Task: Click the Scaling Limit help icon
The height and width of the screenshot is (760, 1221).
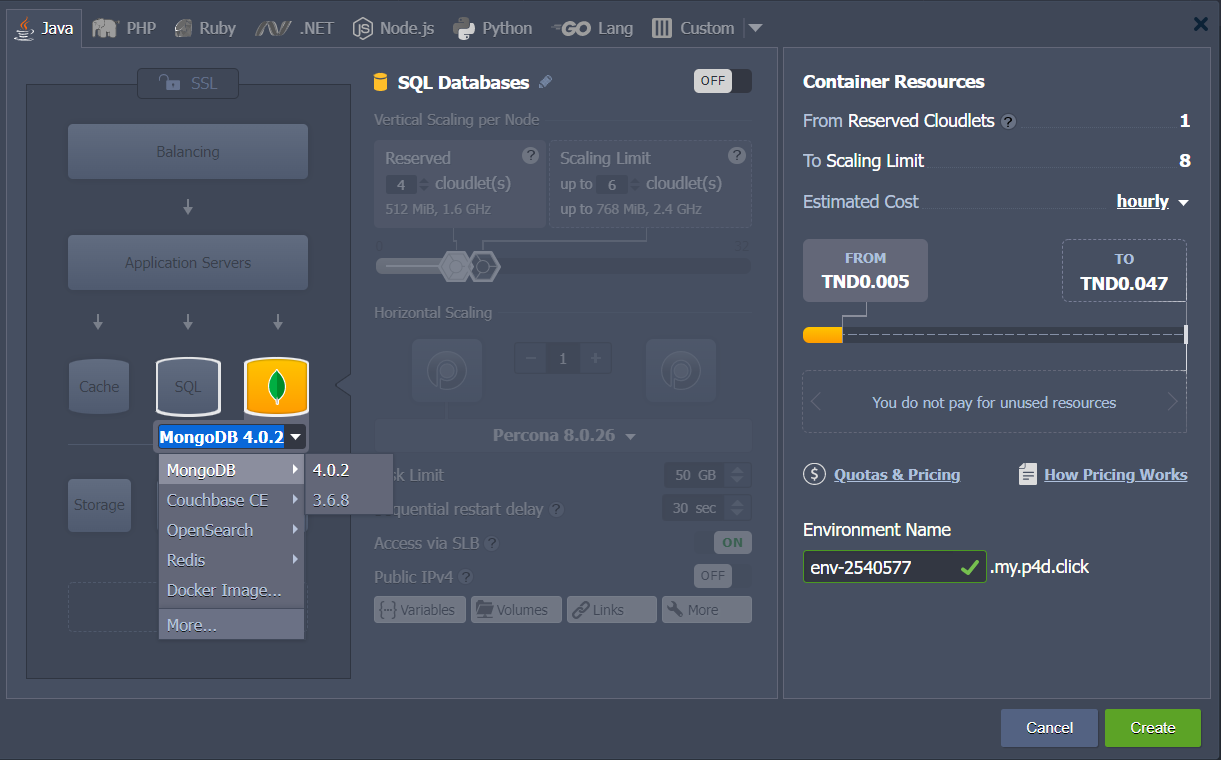Action: (x=737, y=155)
